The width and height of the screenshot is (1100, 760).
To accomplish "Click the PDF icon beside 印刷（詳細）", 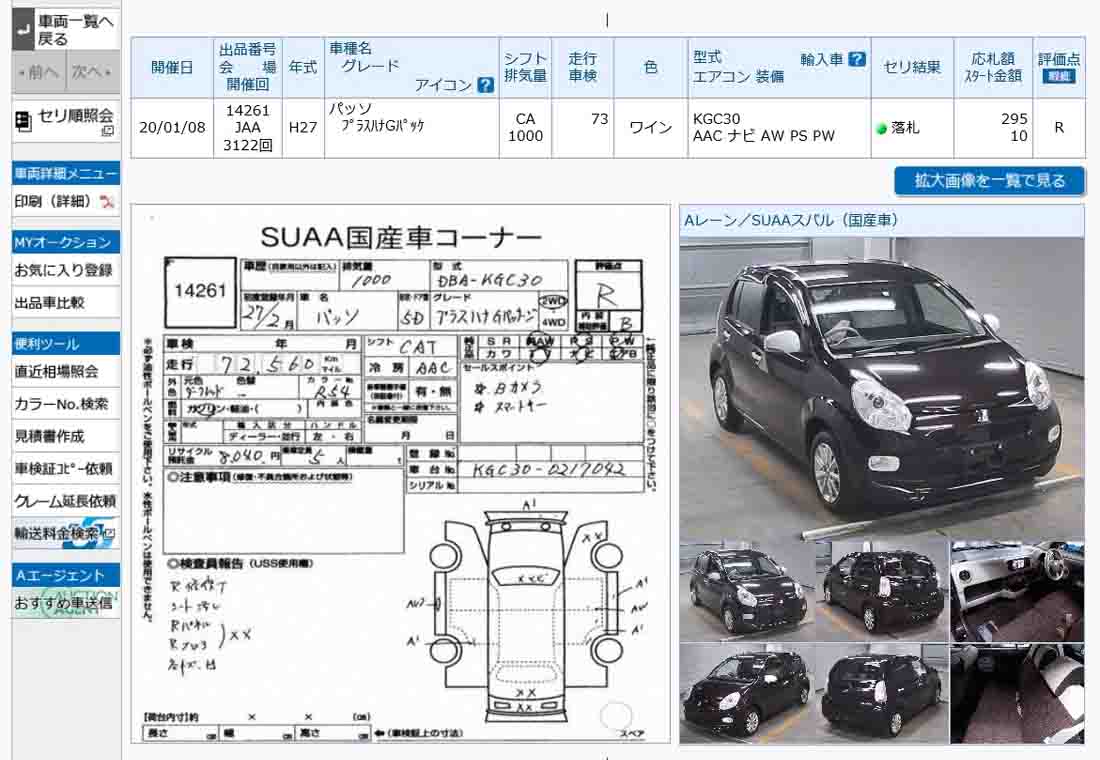I will [x=107, y=202].
